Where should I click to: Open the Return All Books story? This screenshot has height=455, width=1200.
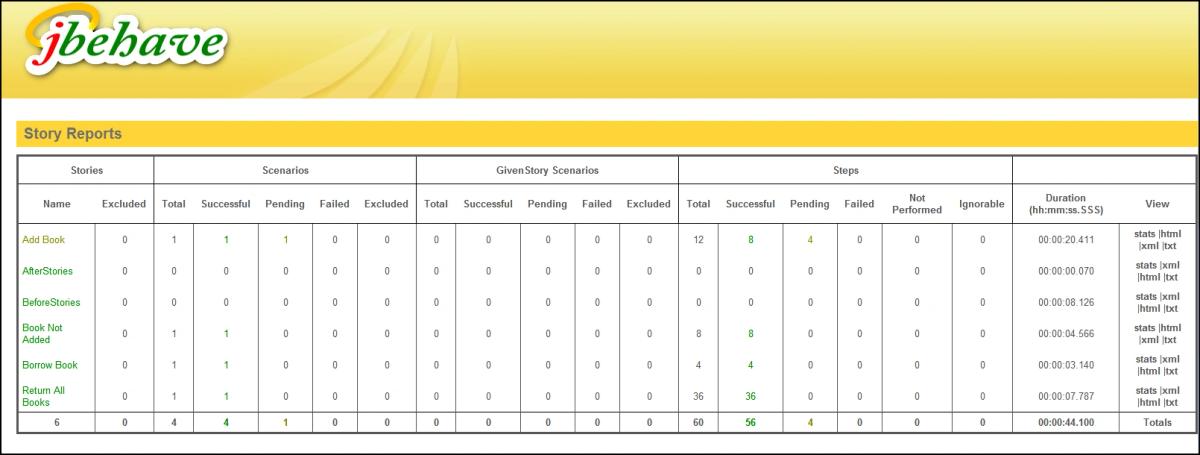pyautogui.click(x=44, y=396)
